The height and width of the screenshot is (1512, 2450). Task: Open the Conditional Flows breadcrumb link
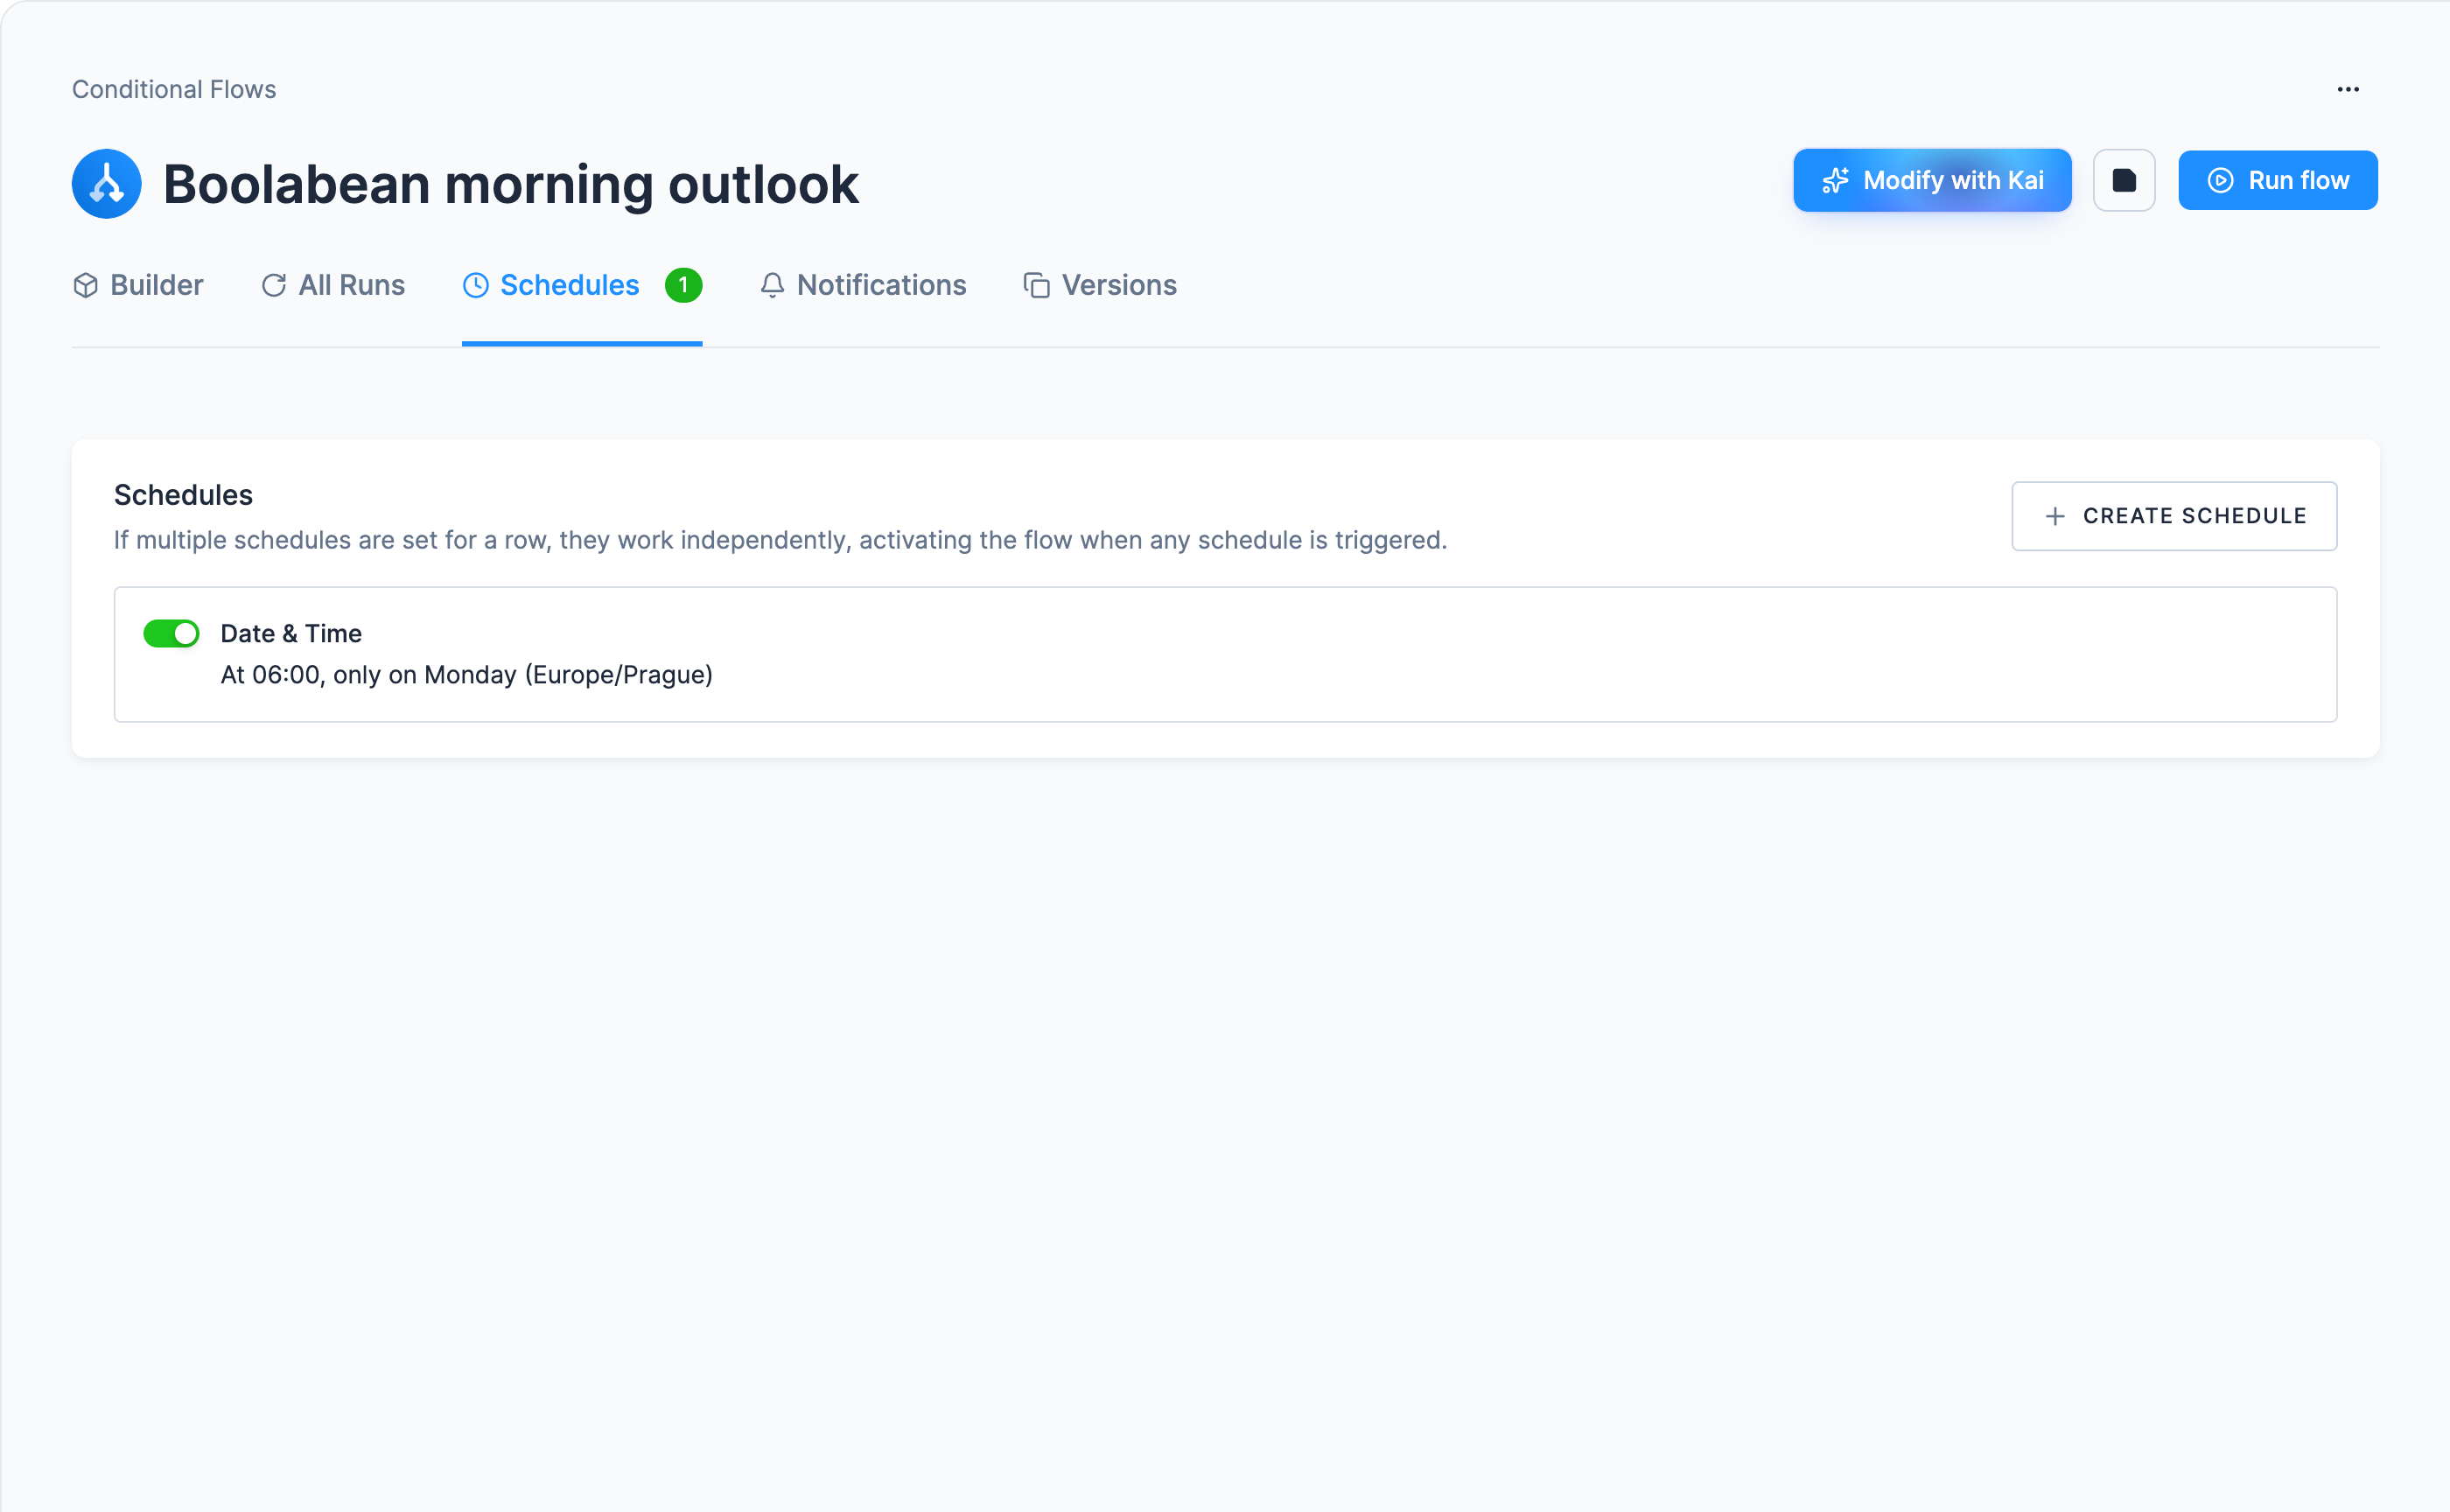pyautogui.click(x=174, y=89)
